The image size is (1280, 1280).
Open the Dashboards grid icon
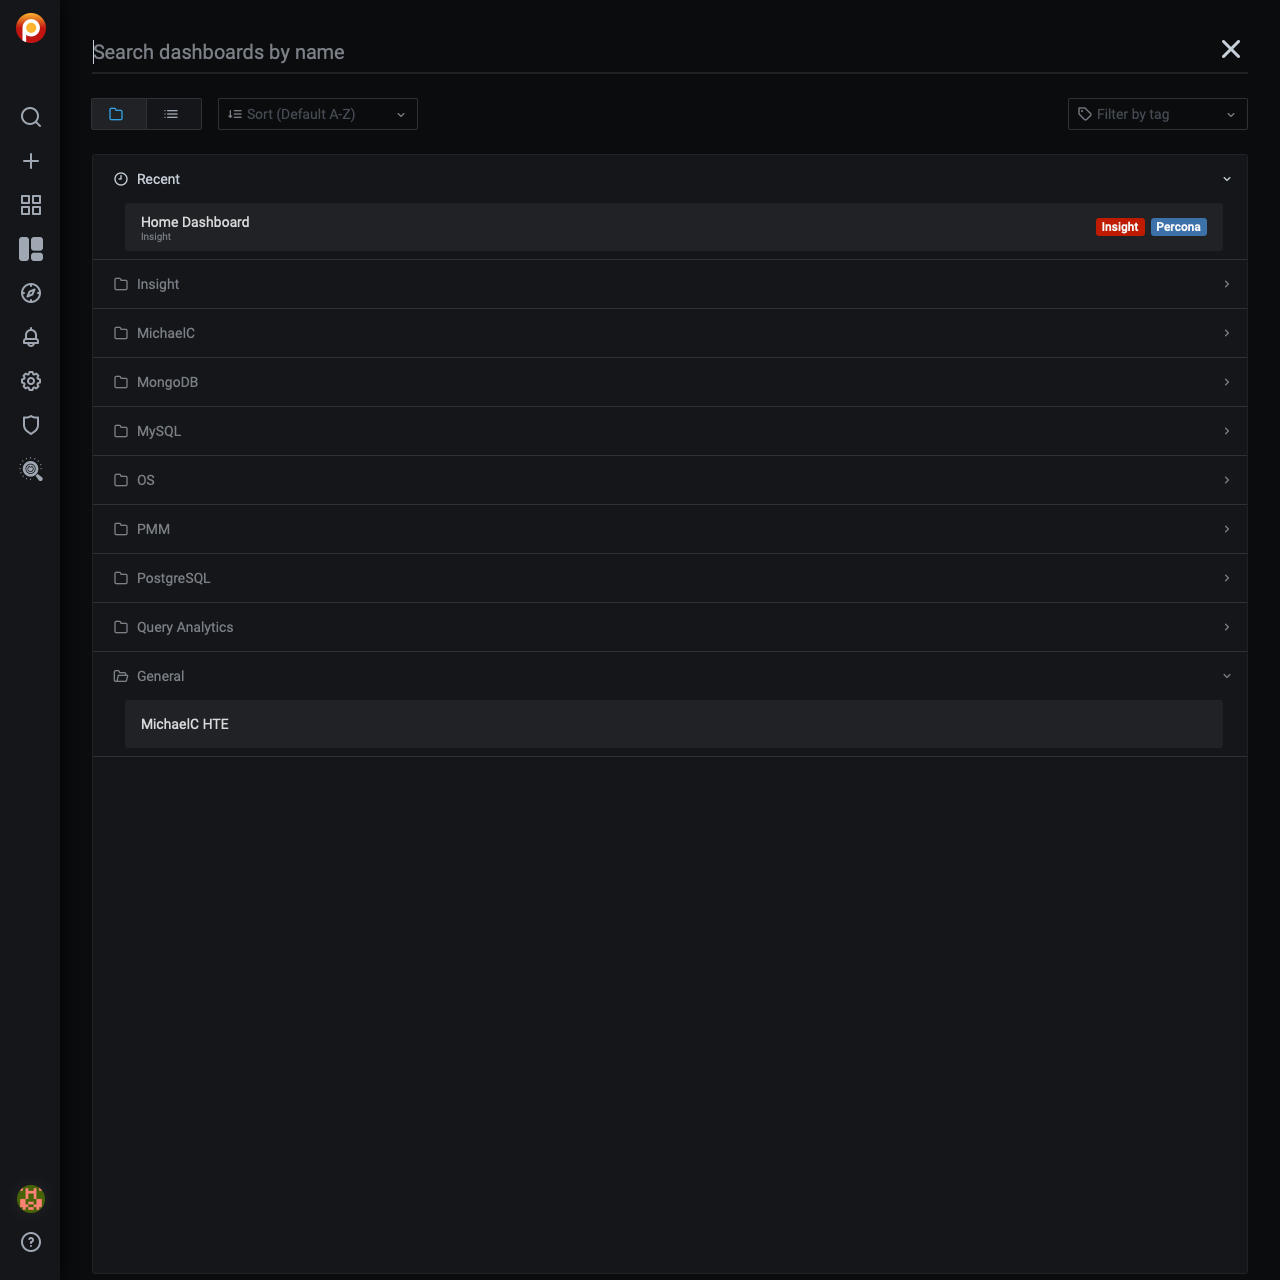point(31,205)
